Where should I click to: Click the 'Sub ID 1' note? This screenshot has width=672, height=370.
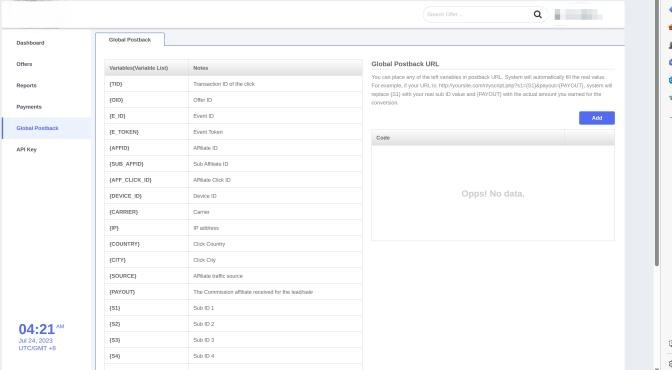[204, 308]
